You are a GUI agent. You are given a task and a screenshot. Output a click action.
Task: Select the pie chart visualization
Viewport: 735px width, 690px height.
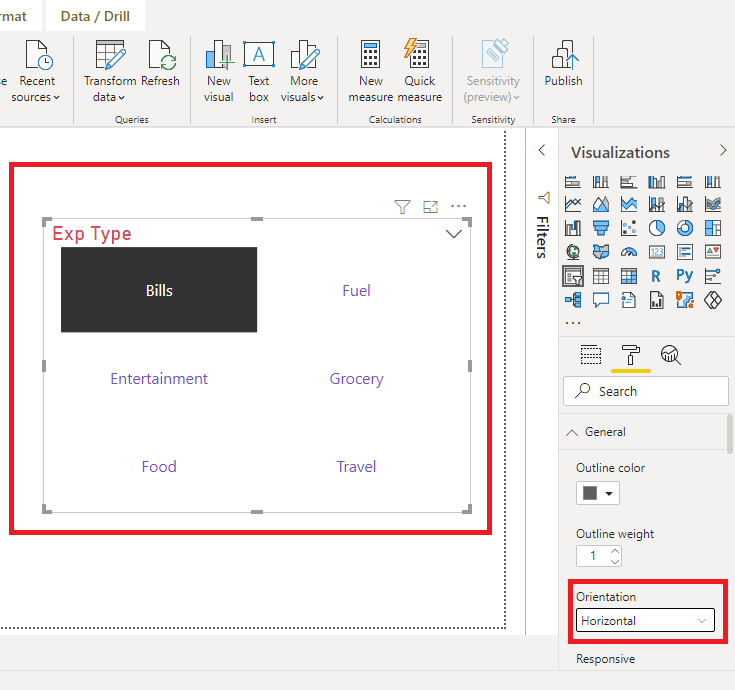coord(657,228)
